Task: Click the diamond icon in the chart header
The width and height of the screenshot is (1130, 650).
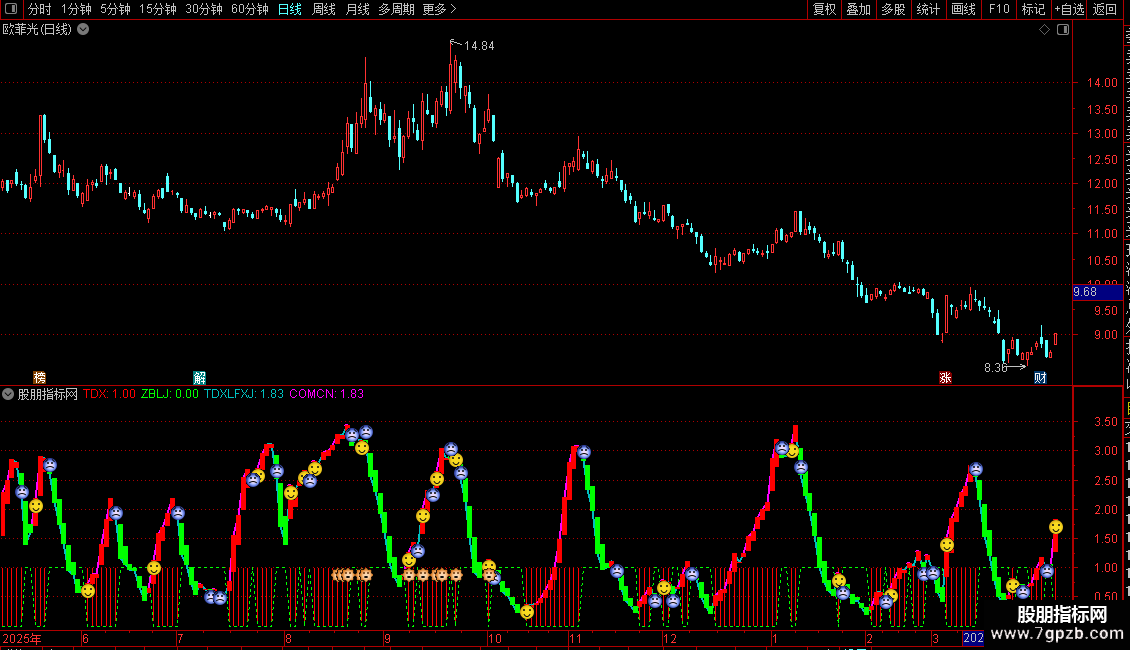Action: [1044, 30]
